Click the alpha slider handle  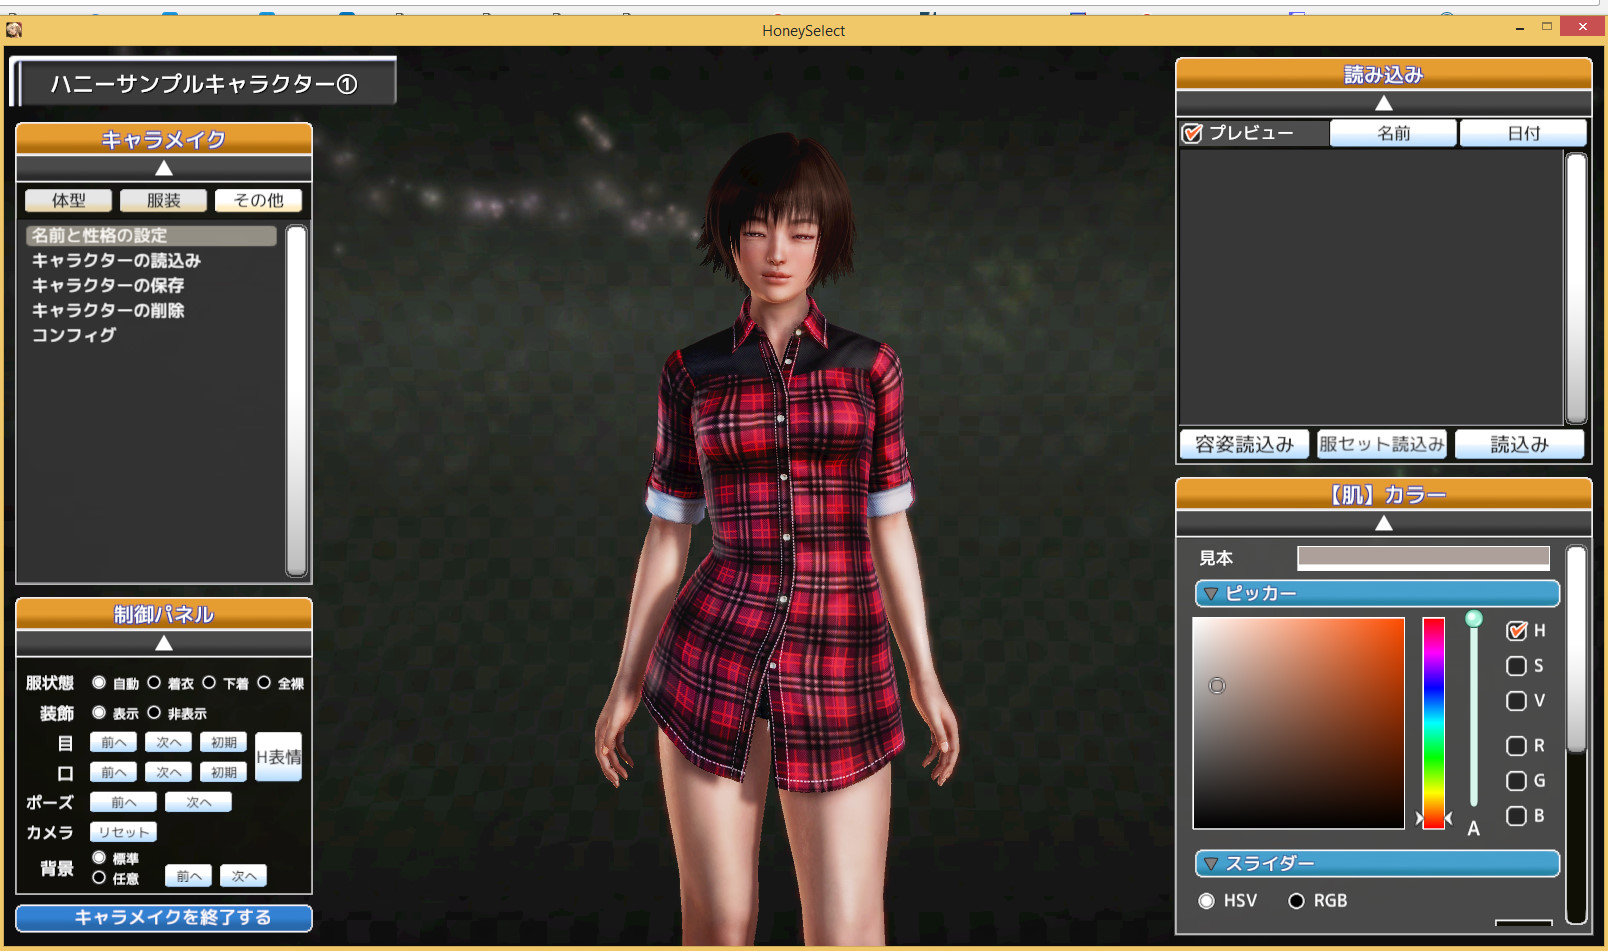pyautogui.click(x=1474, y=619)
